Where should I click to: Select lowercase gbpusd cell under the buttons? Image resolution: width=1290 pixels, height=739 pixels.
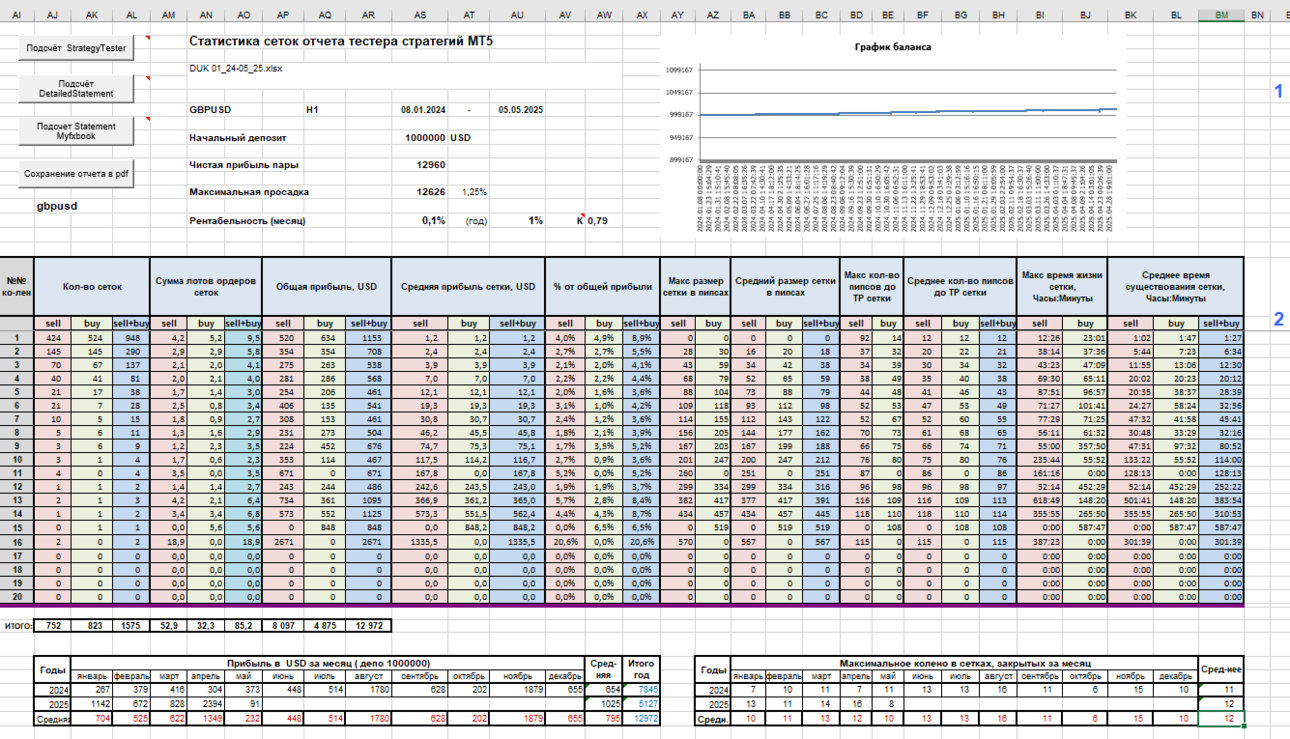pos(58,206)
